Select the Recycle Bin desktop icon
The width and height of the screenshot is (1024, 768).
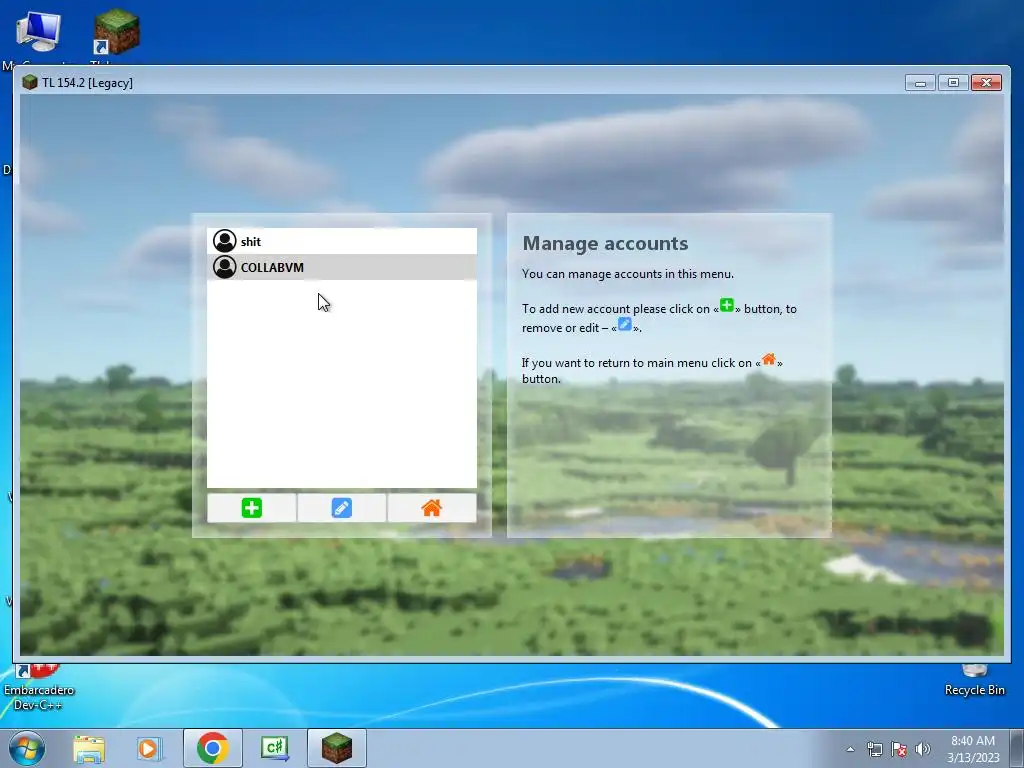tap(974, 680)
